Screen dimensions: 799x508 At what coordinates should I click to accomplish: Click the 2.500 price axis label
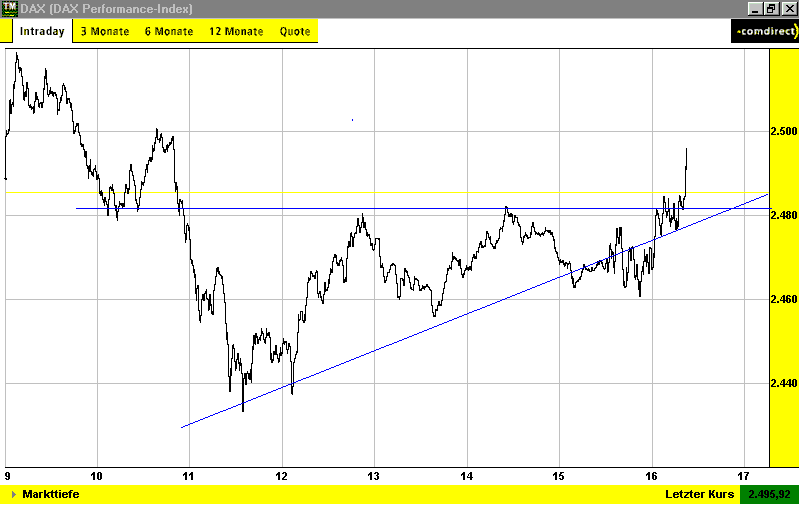click(784, 131)
